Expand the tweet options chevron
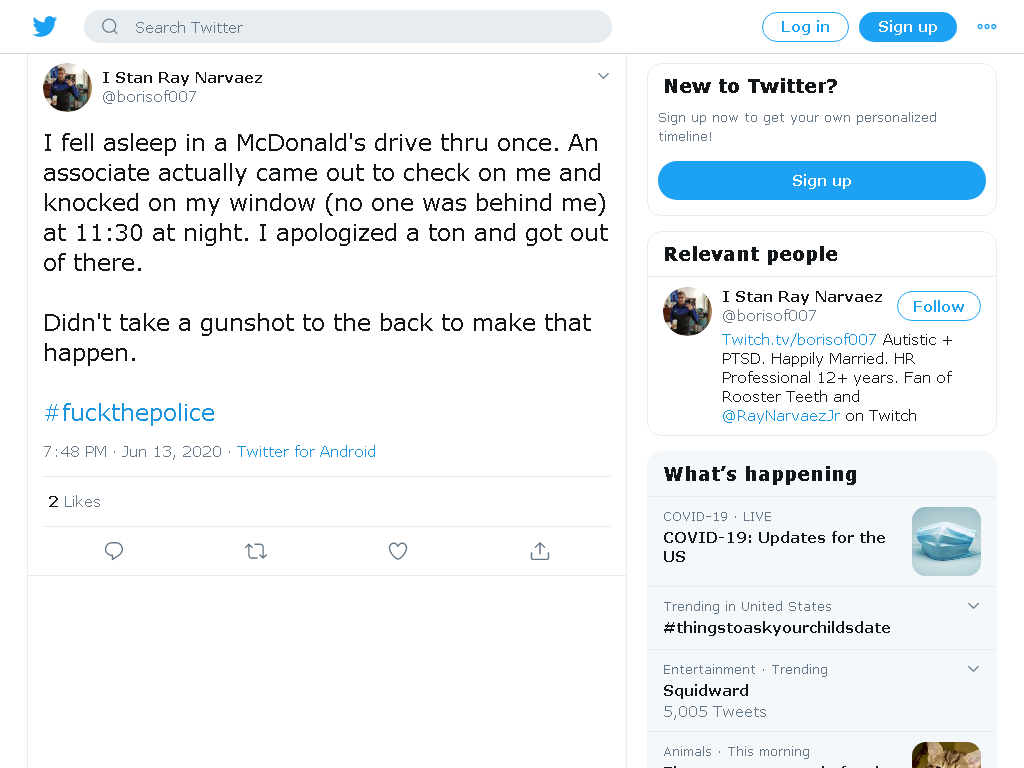The width and height of the screenshot is (1024, 768). click(603, 76)
